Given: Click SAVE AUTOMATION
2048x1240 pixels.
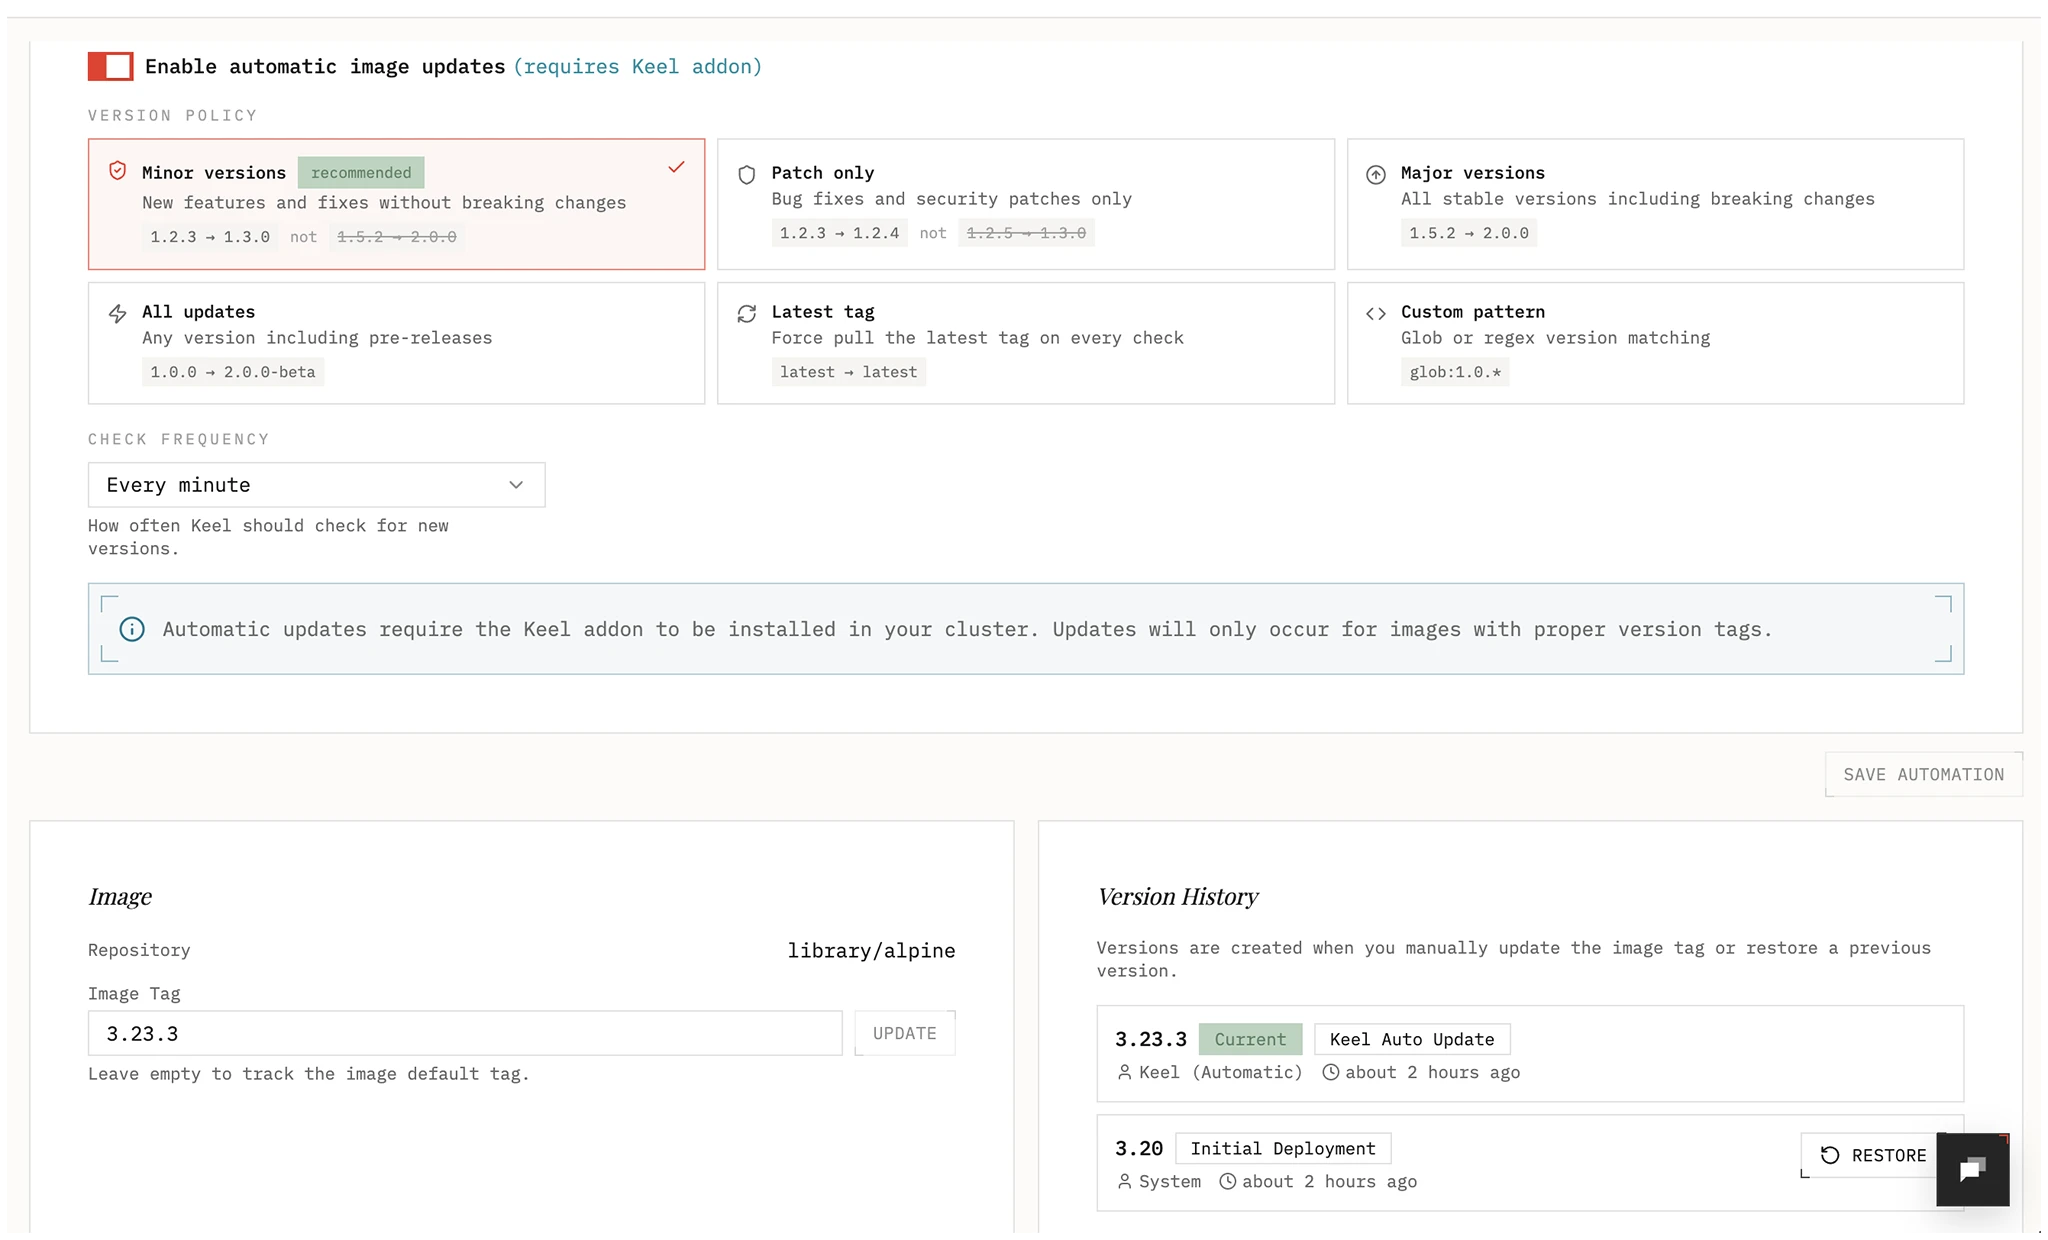Looking at the screenshot, I should point(1923,774).
